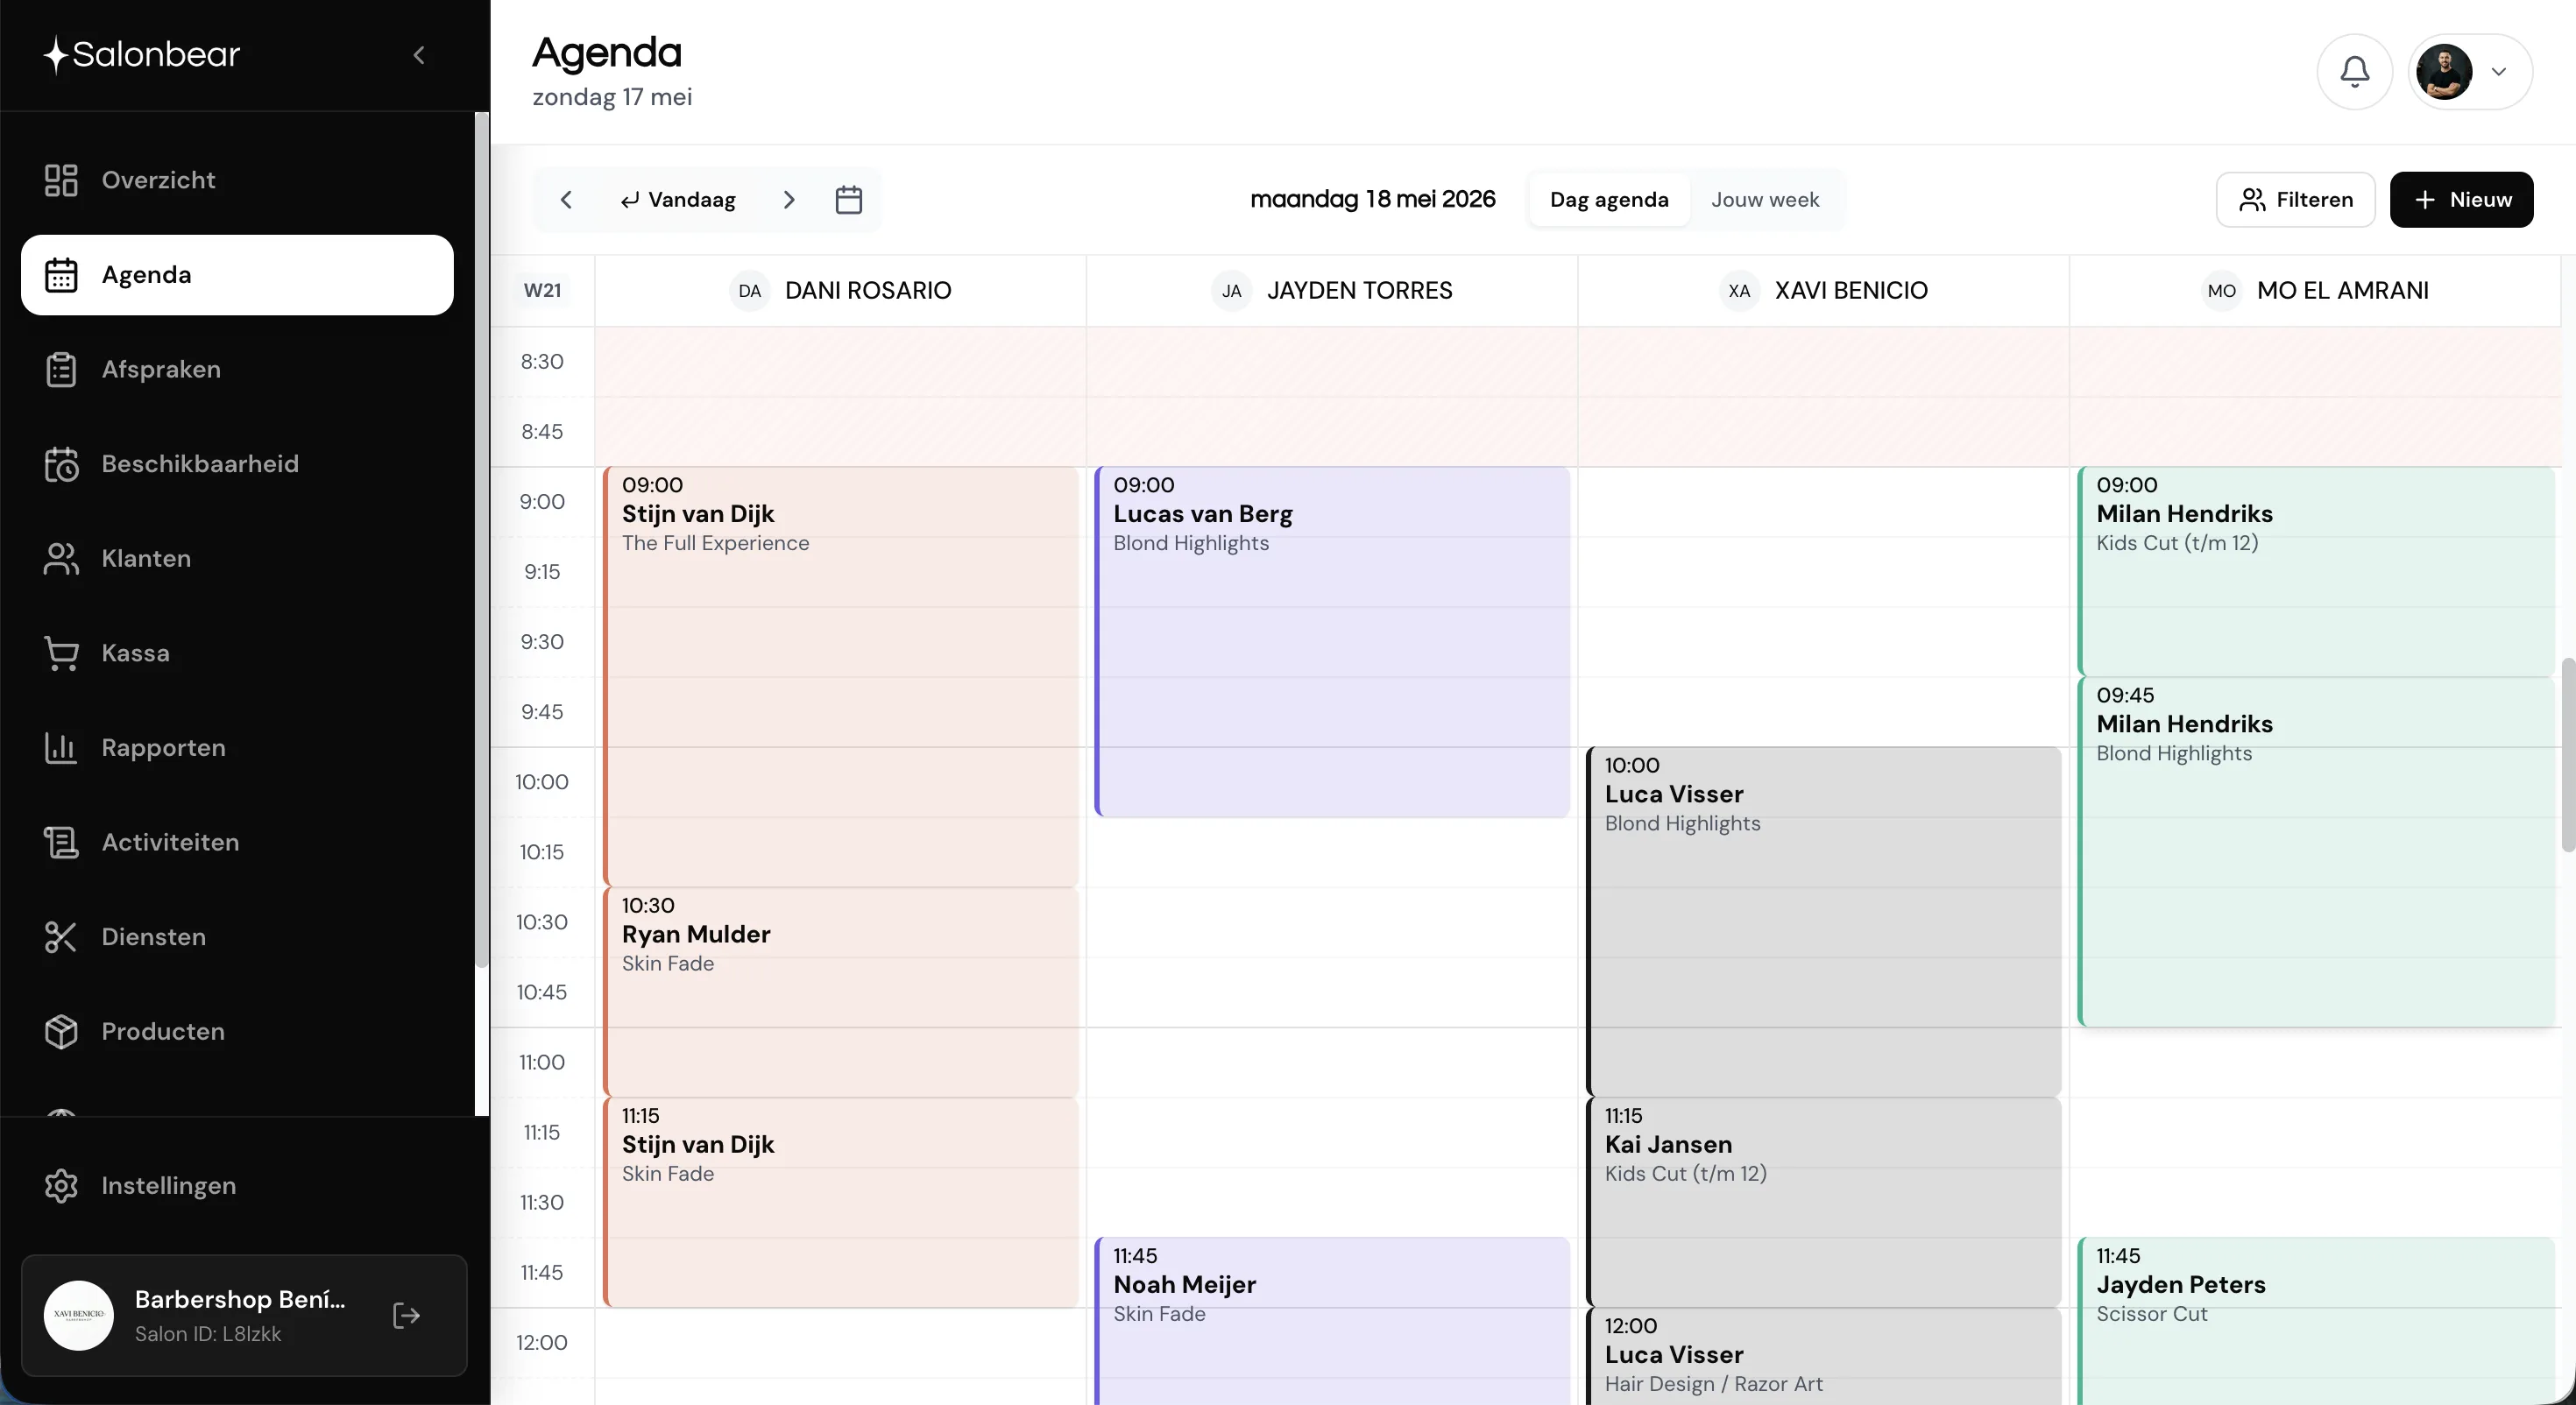Go to next day arrow
This screenshot has width=2576, height=1405.
click(789, 199)
